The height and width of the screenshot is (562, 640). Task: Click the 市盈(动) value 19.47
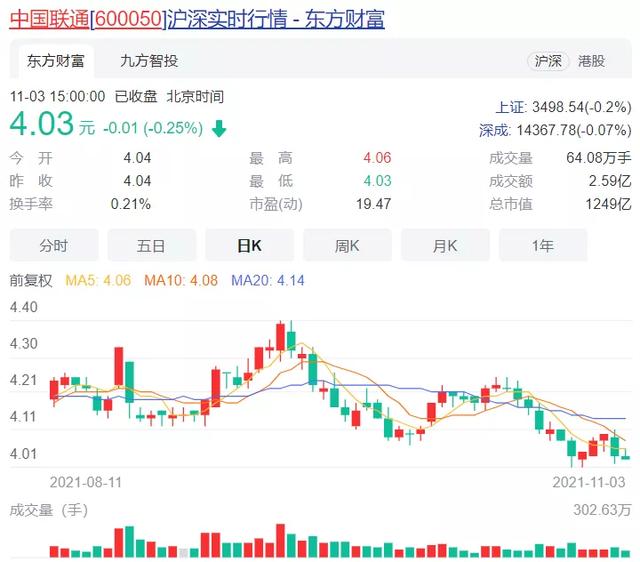[x=373, y=204]
